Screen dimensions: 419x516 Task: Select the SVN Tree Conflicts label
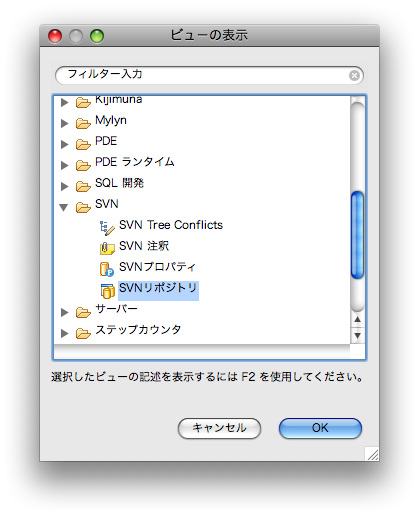(171, 225)
